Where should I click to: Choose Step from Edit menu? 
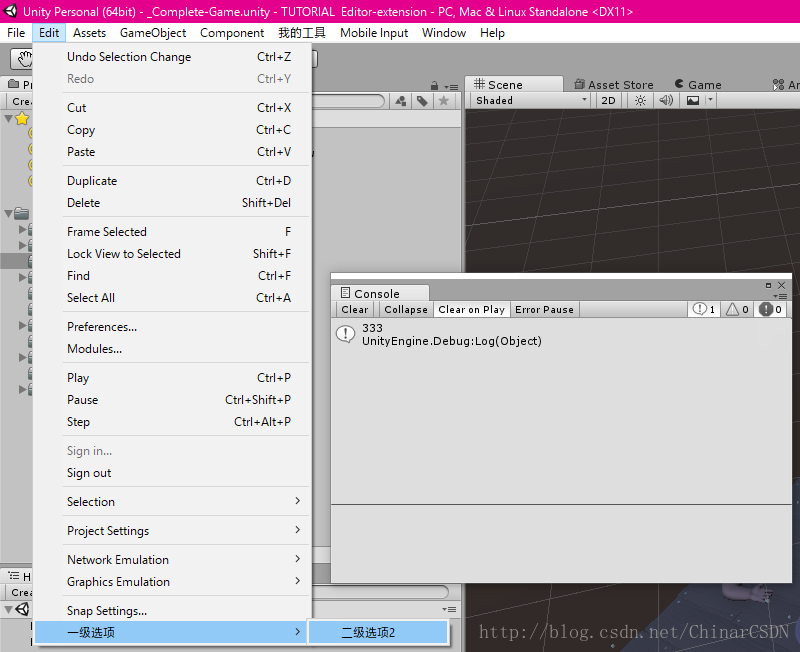172,421
